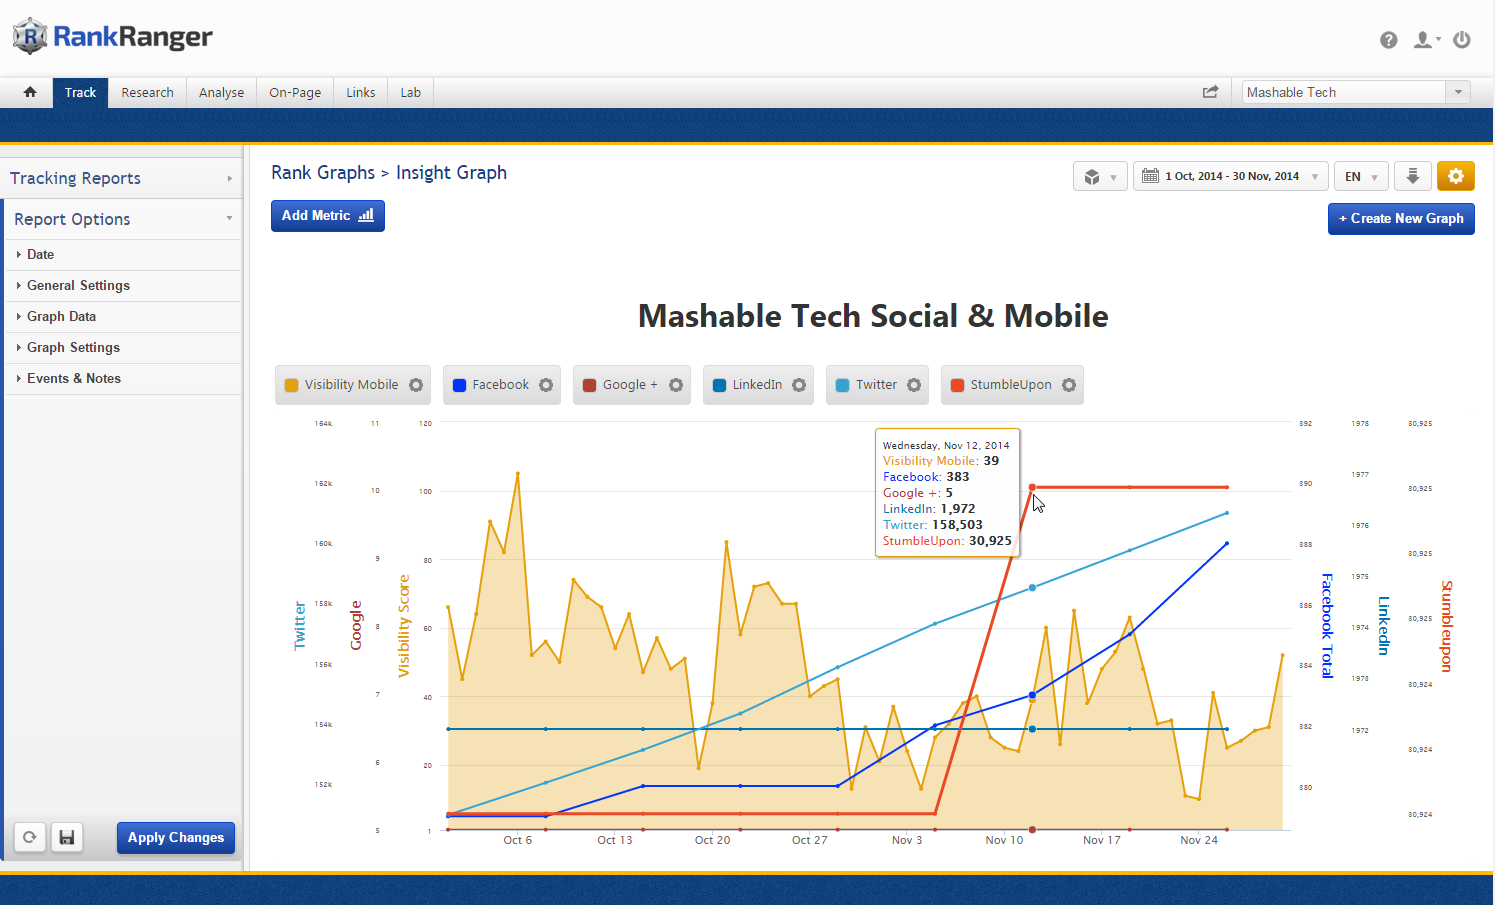Click the Stumbleupon axis label
This screenshot has height=905, width=1495.
[x=1446, y=626]
